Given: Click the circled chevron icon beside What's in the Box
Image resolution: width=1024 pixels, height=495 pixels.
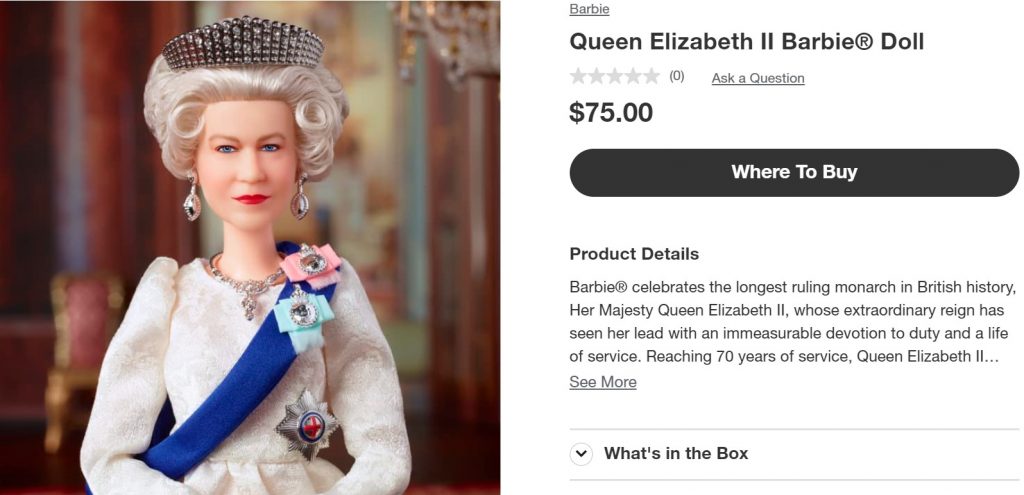Looking at the screenshot, I should 581,454.
